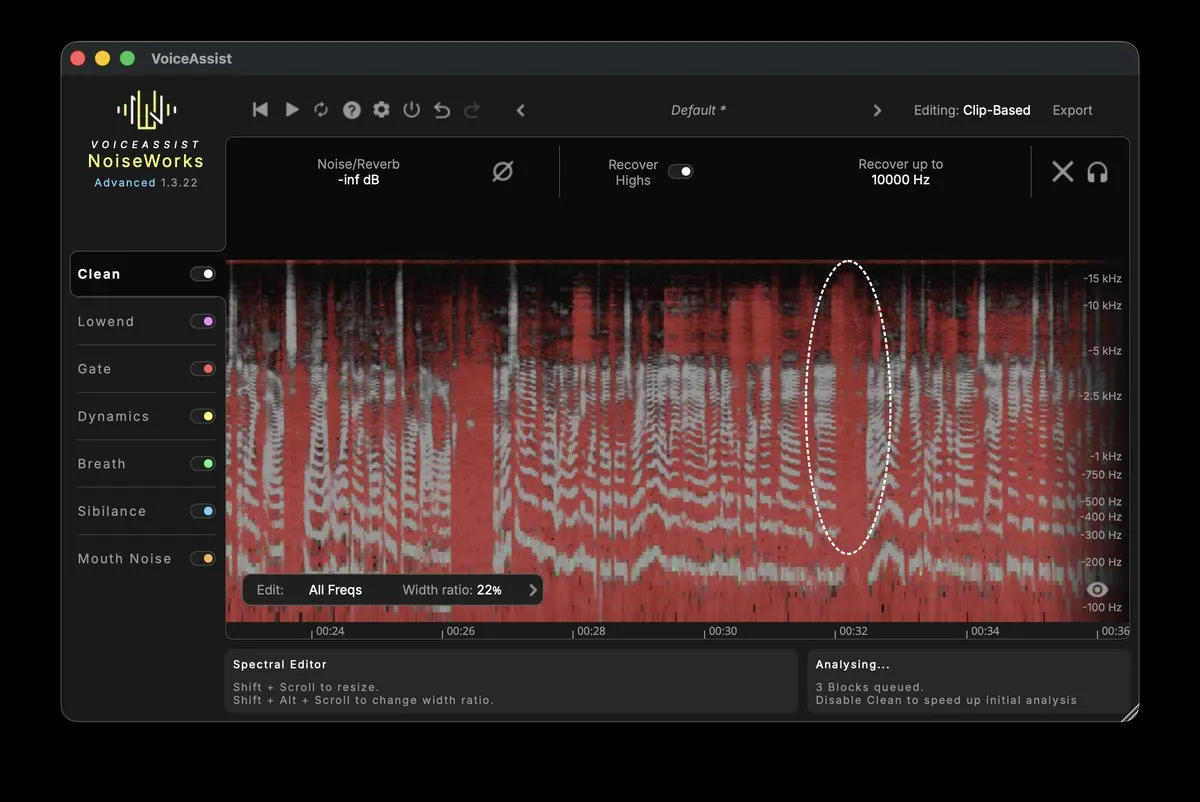1200x802 pixels.
Task: Click the 00:24 timeline marker
Action: point(330,631)
